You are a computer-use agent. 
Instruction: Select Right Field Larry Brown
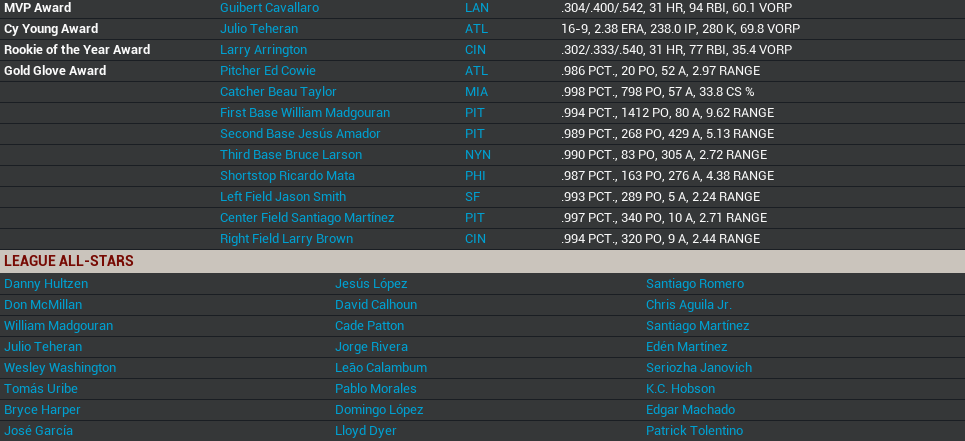[286, 239]
